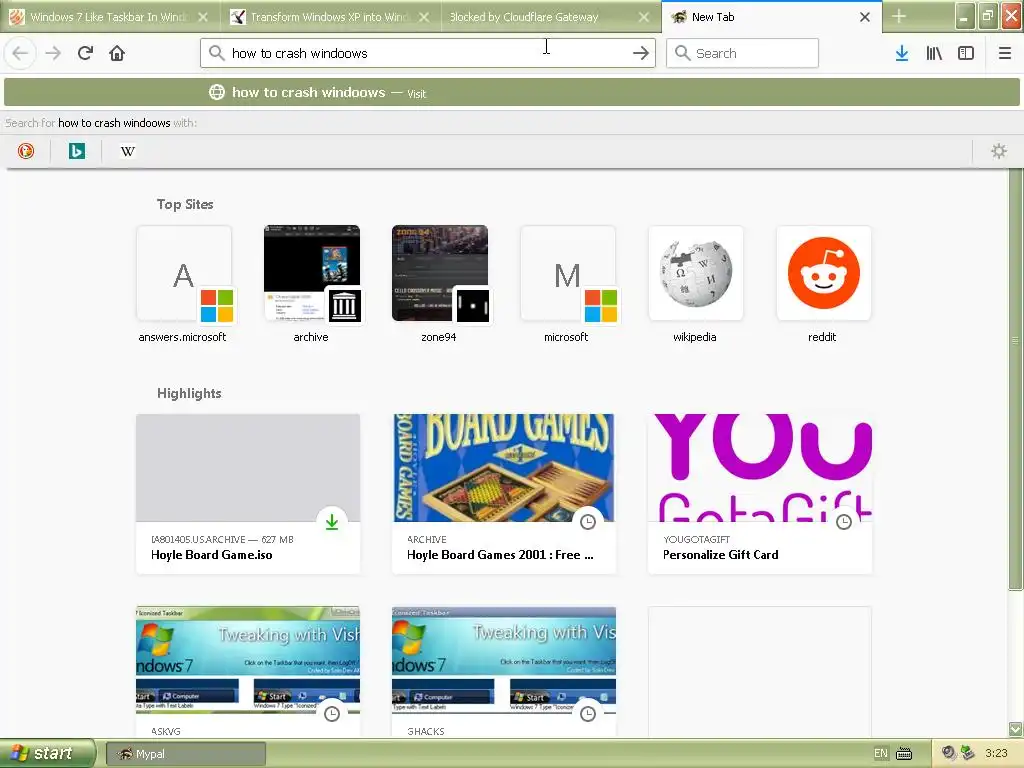Screen dimensions: 1024x768
Task: Close the 'Windows 7 Like Taskbar' tab
Action: point(203,17)
